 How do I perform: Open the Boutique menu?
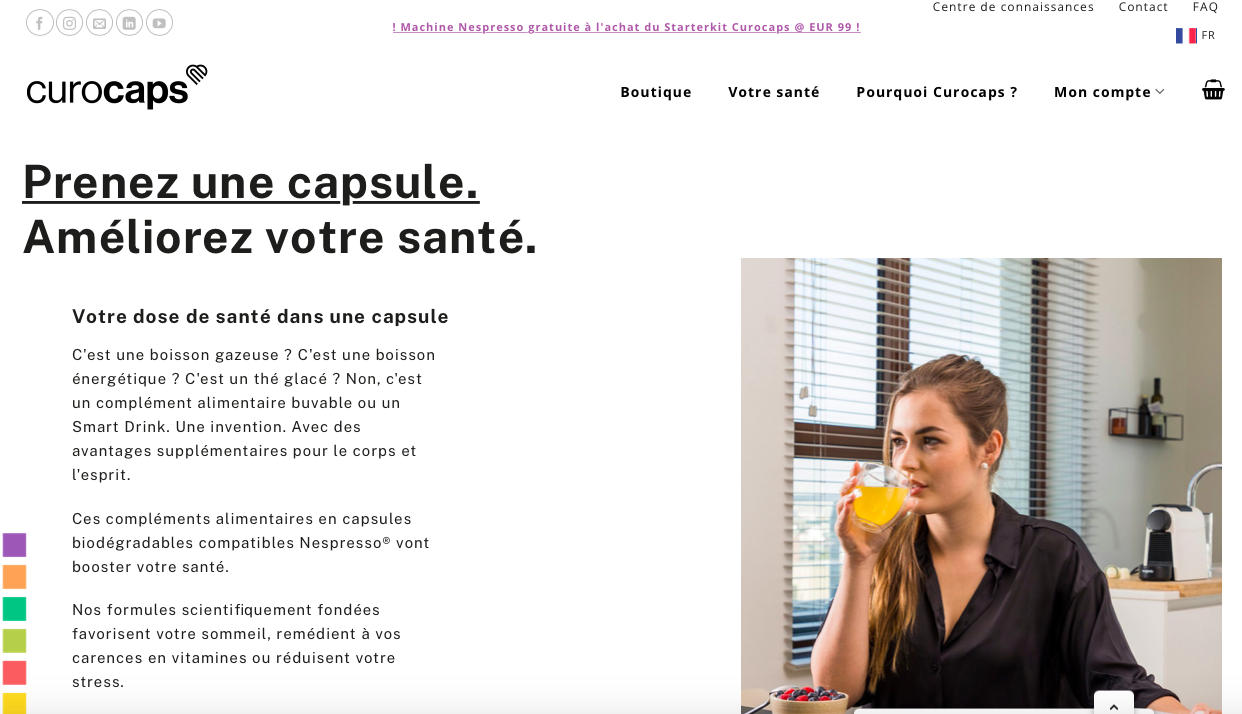coord(656,92)
